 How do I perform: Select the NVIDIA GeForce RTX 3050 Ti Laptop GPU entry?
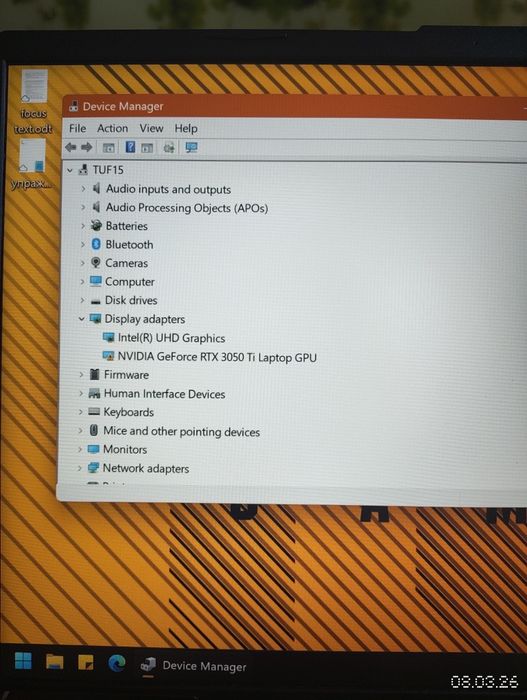coord(217,357)
